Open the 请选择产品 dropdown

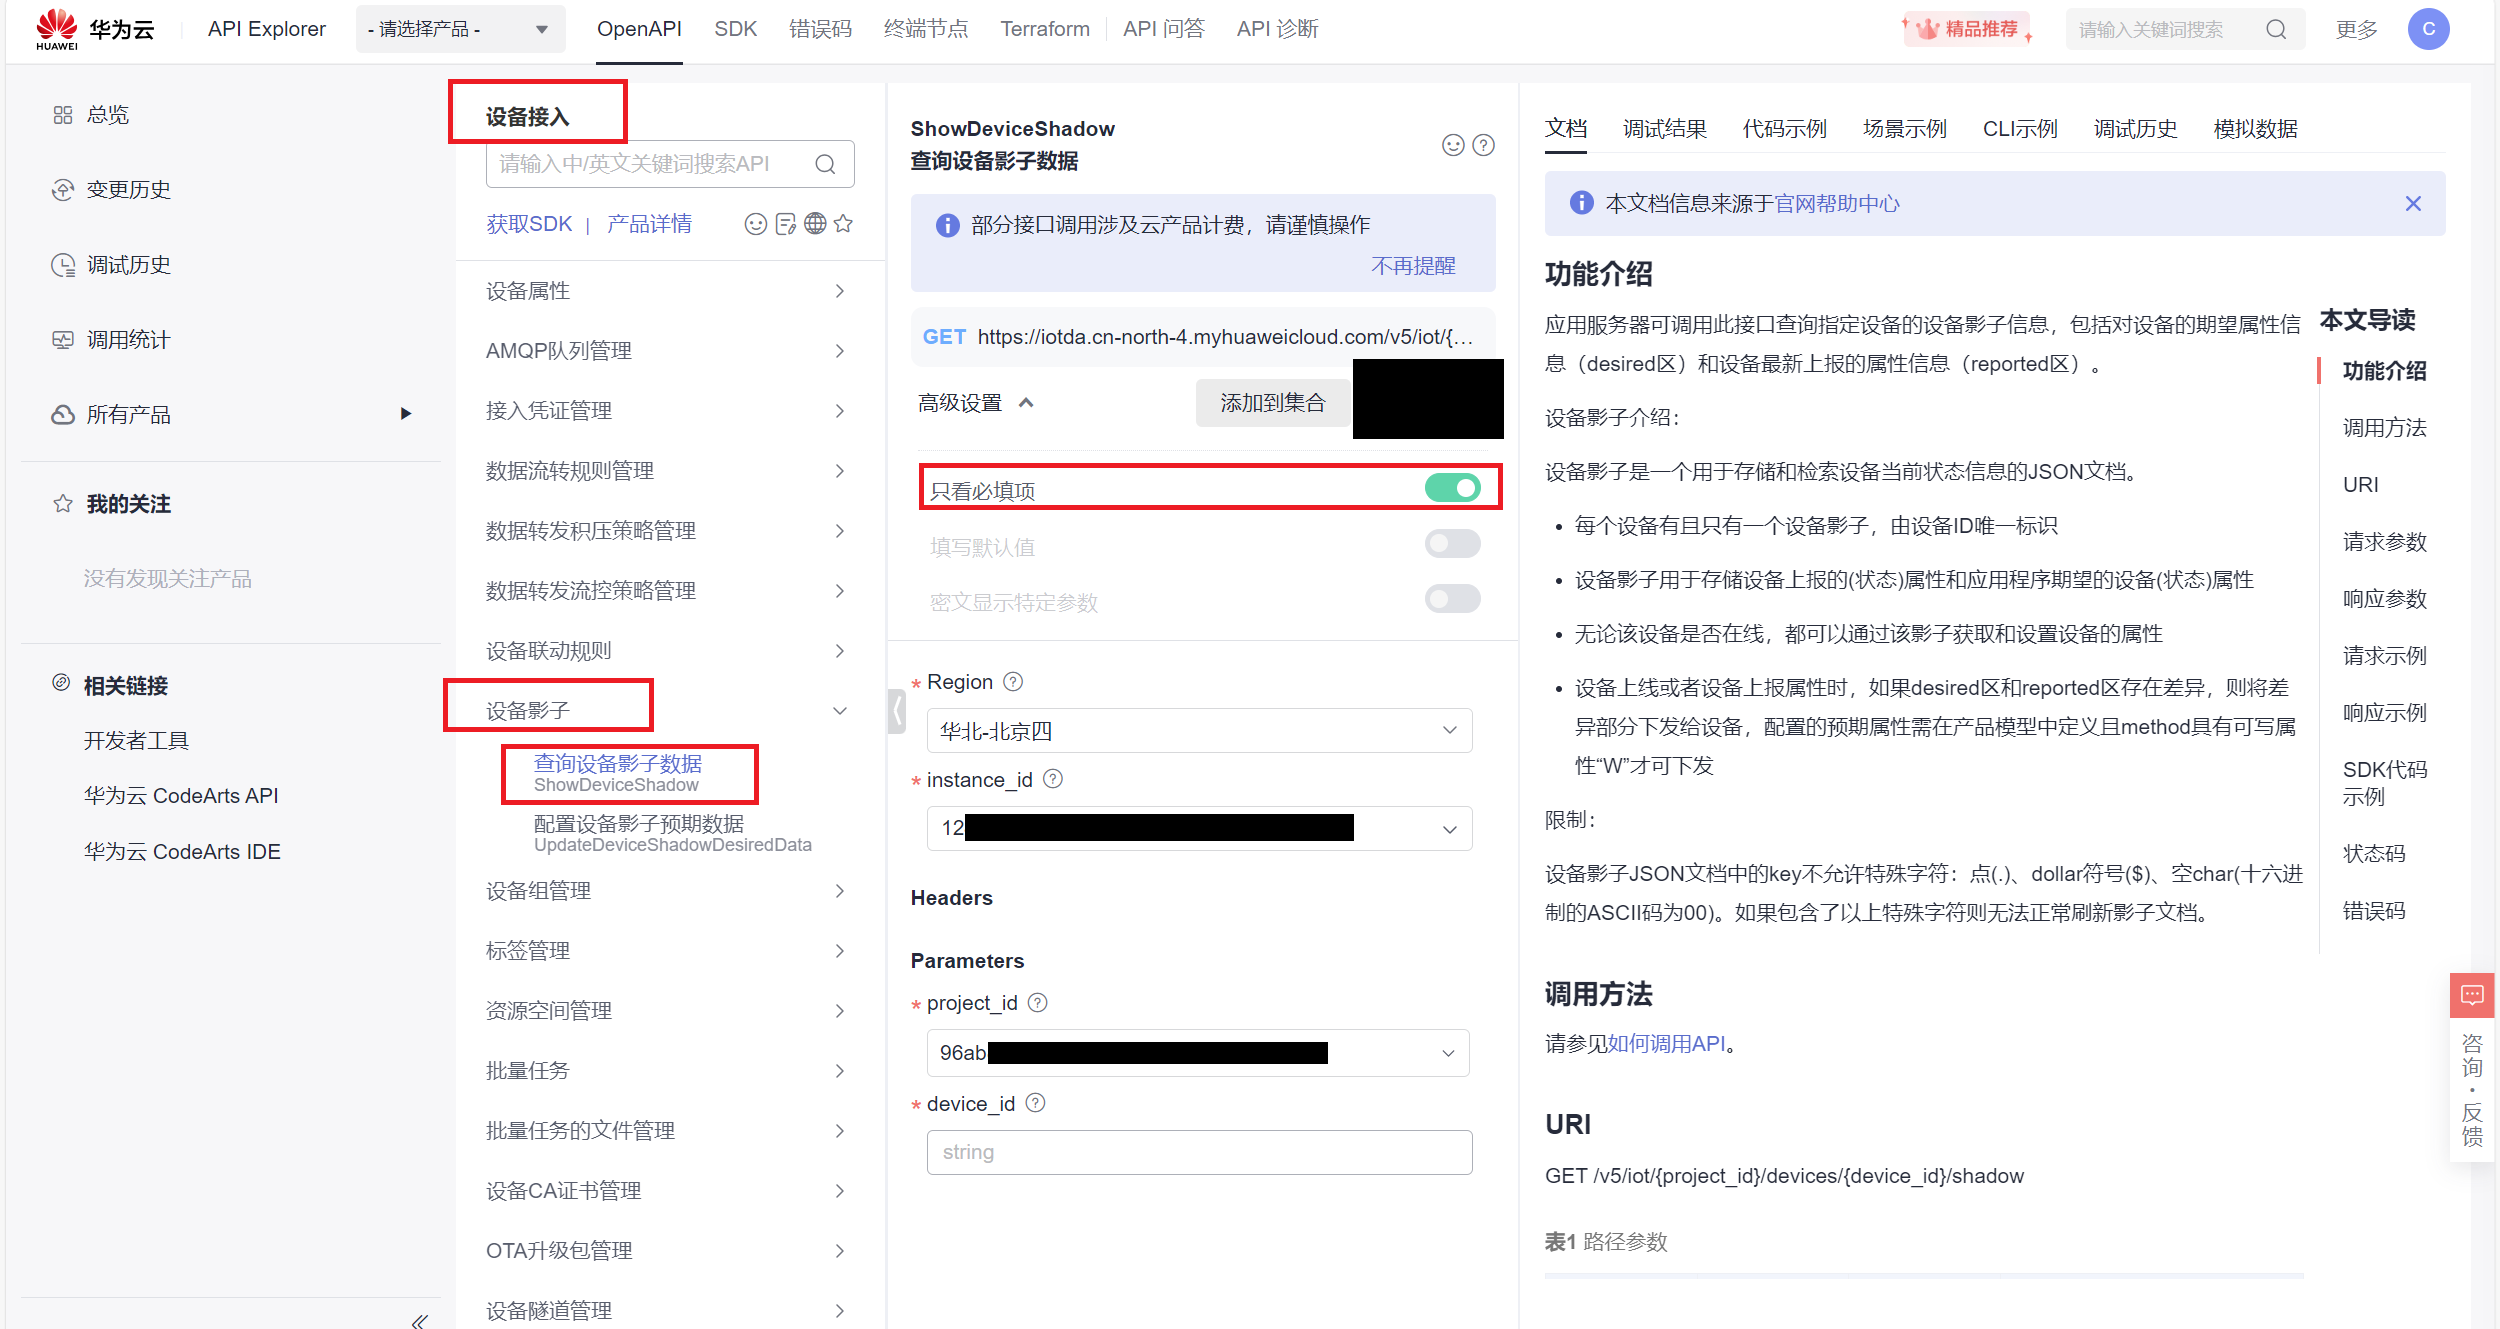point(460,29)
